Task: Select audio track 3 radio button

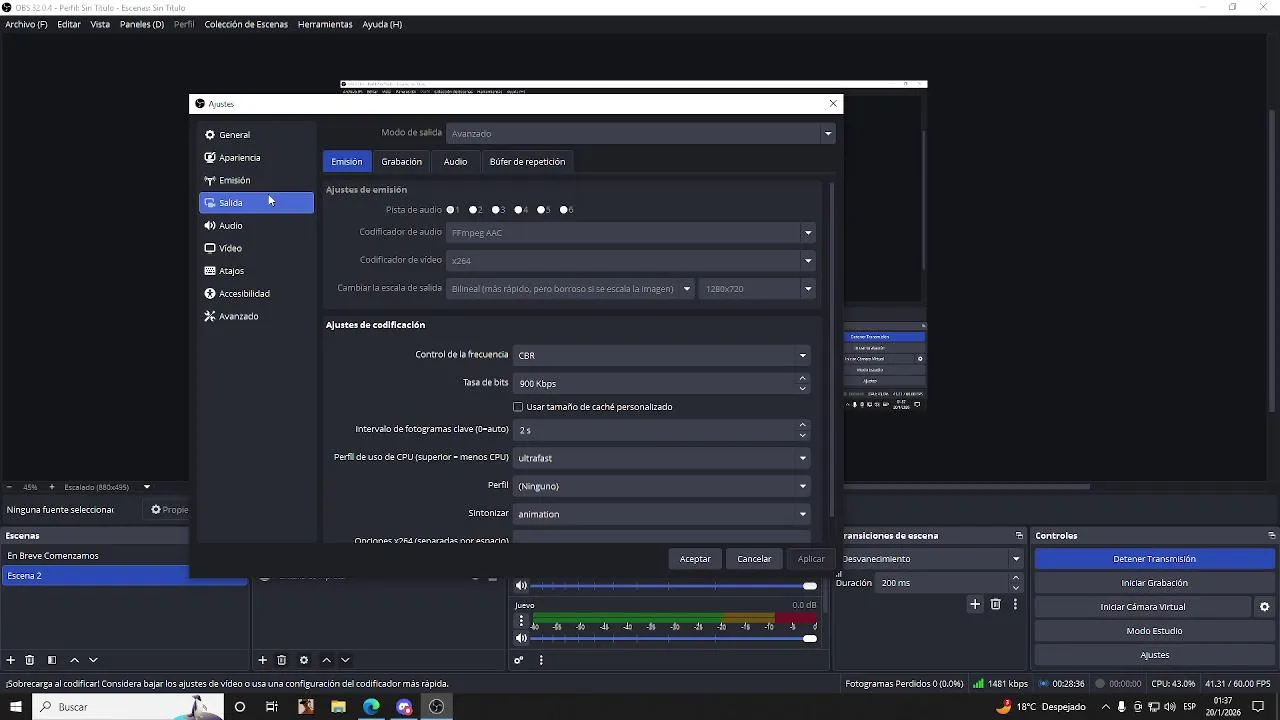Action: pos(497,210)
